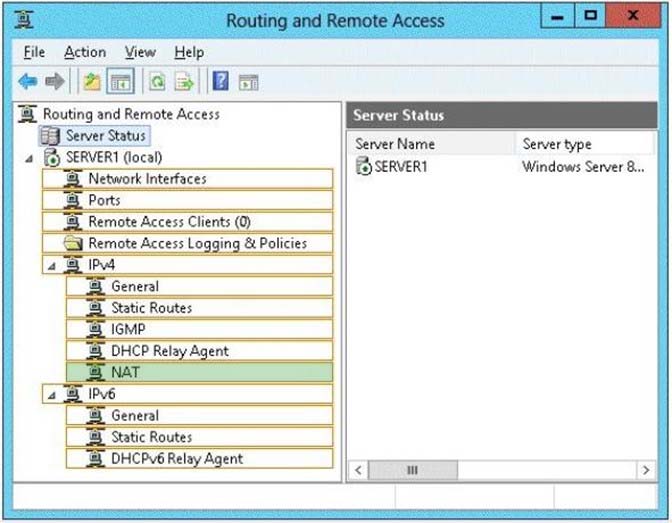Image resolution: width=672 pixels, height=523 pixels.
Task: Open the Action menu
Action: click(x=85, y=52)
